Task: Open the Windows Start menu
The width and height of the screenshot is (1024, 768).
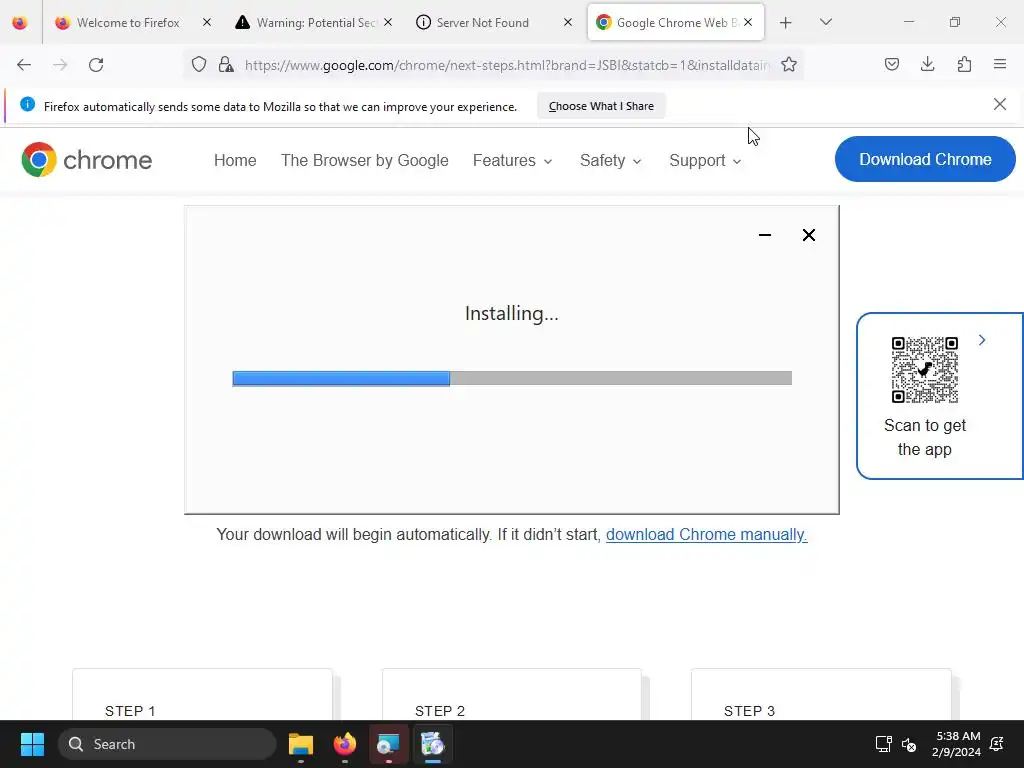Action: pos(32,744)
